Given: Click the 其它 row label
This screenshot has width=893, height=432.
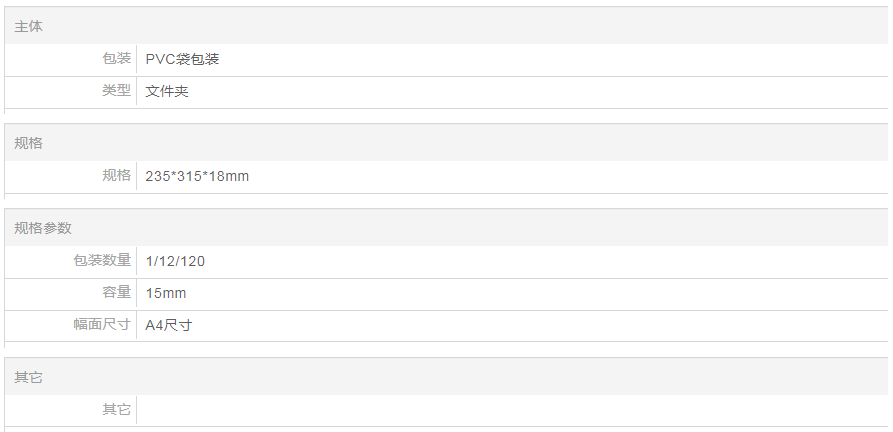Looking at the screenshot, I should pos(116,410).
